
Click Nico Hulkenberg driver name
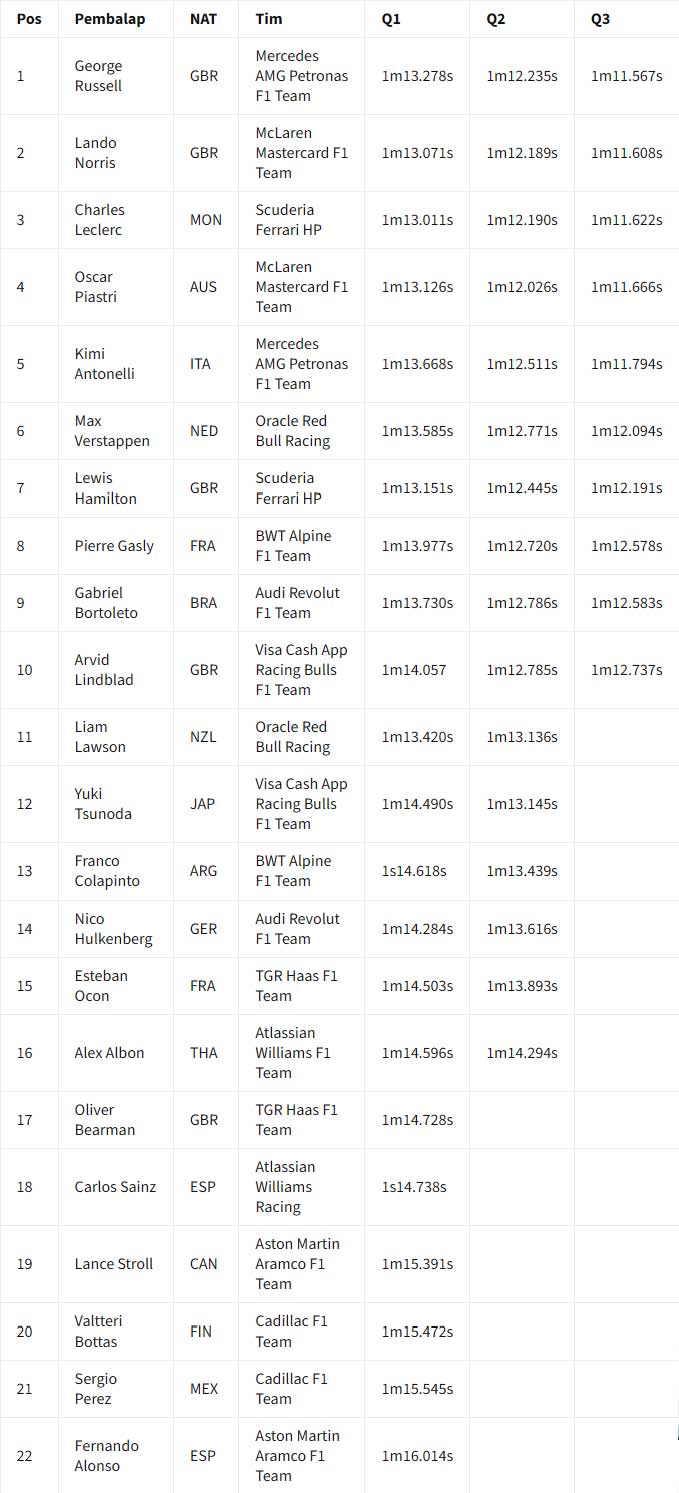point(113,929)
